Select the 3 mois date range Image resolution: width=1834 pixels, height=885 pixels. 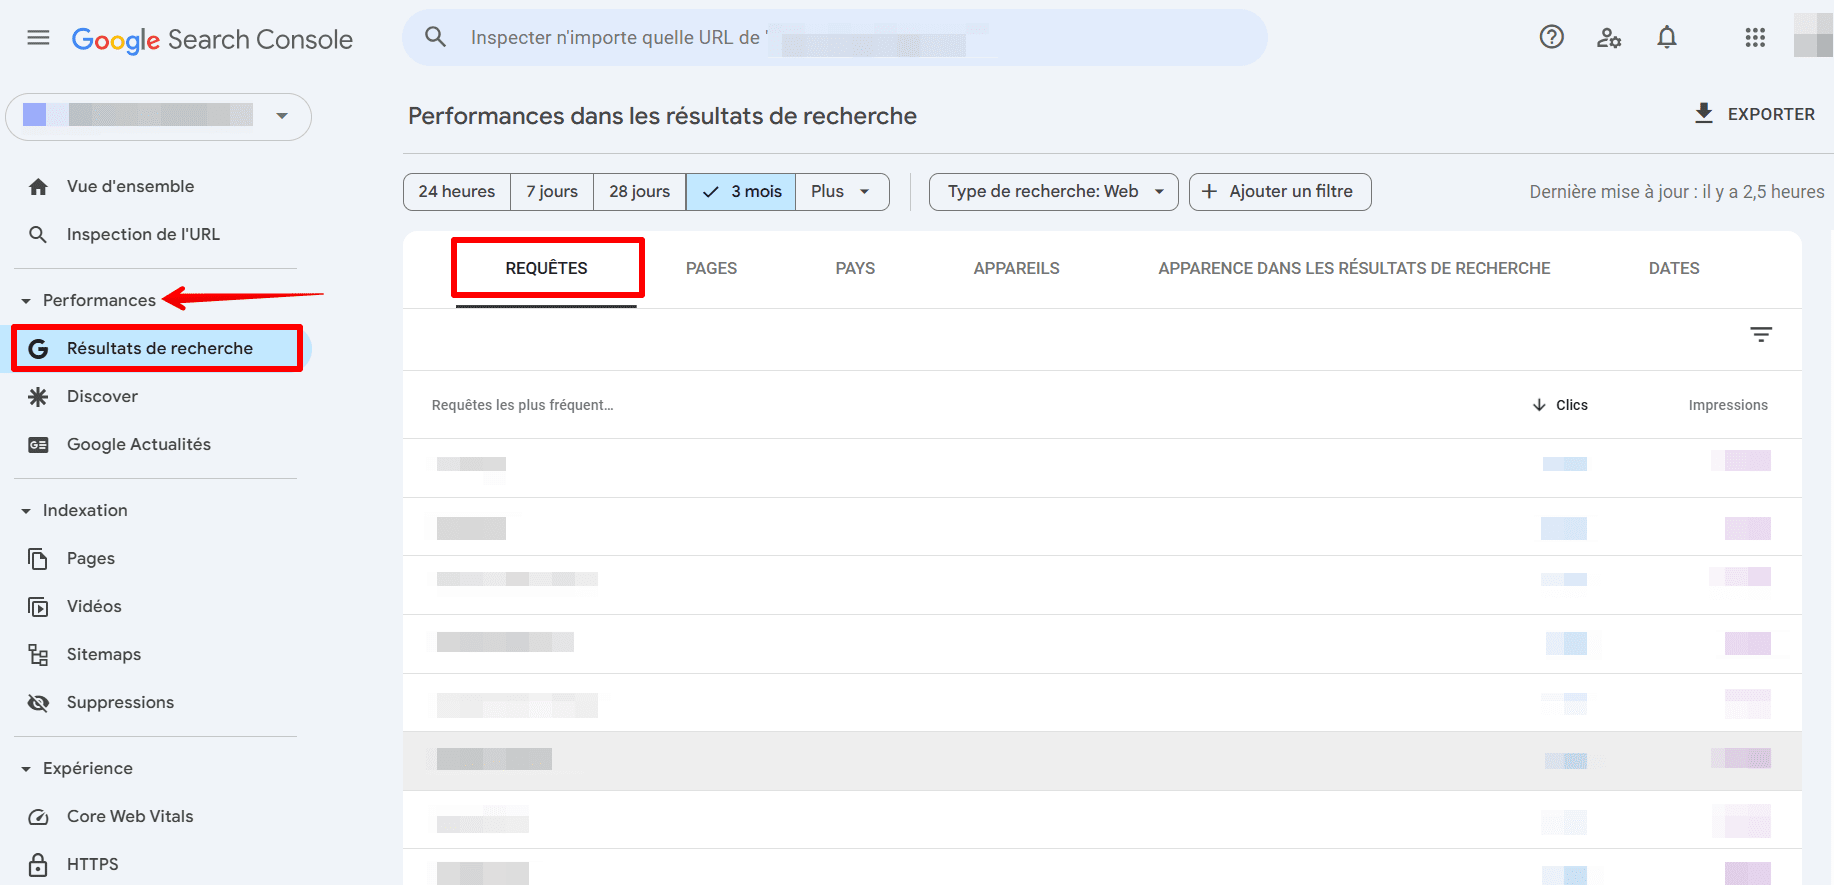pos(741,192)
